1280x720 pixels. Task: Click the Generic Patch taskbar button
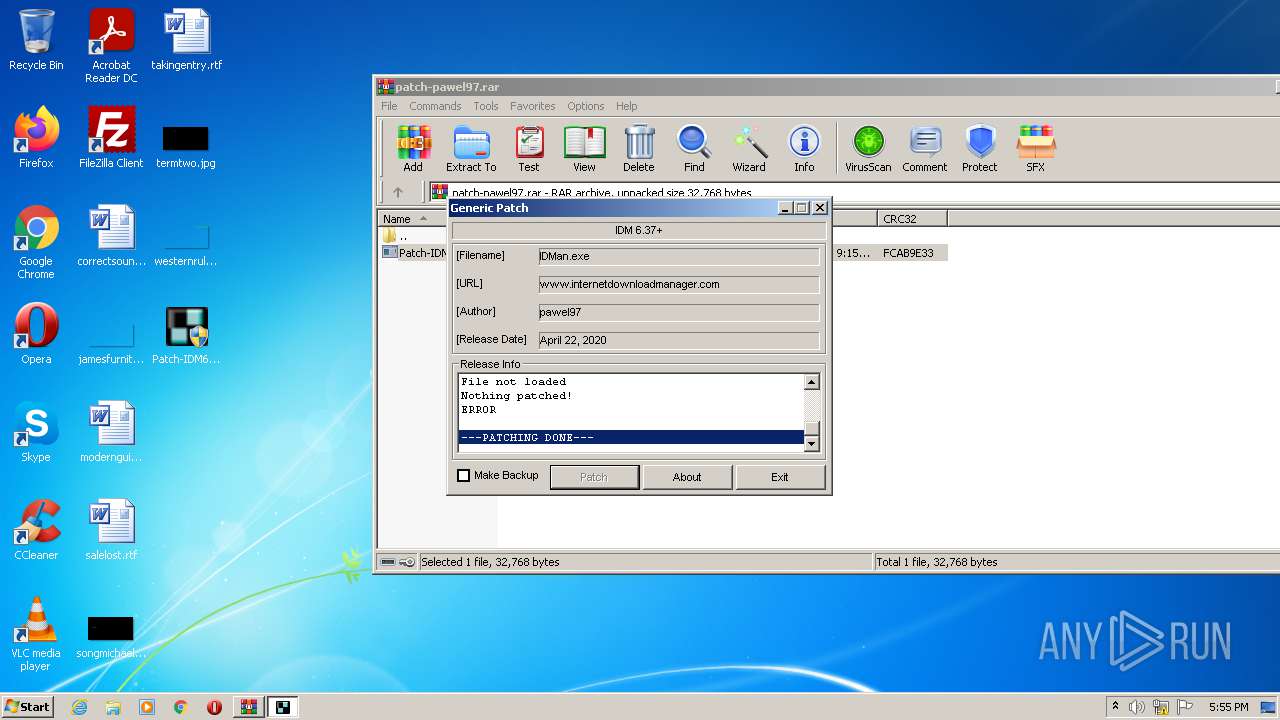(x=283, y=707)
